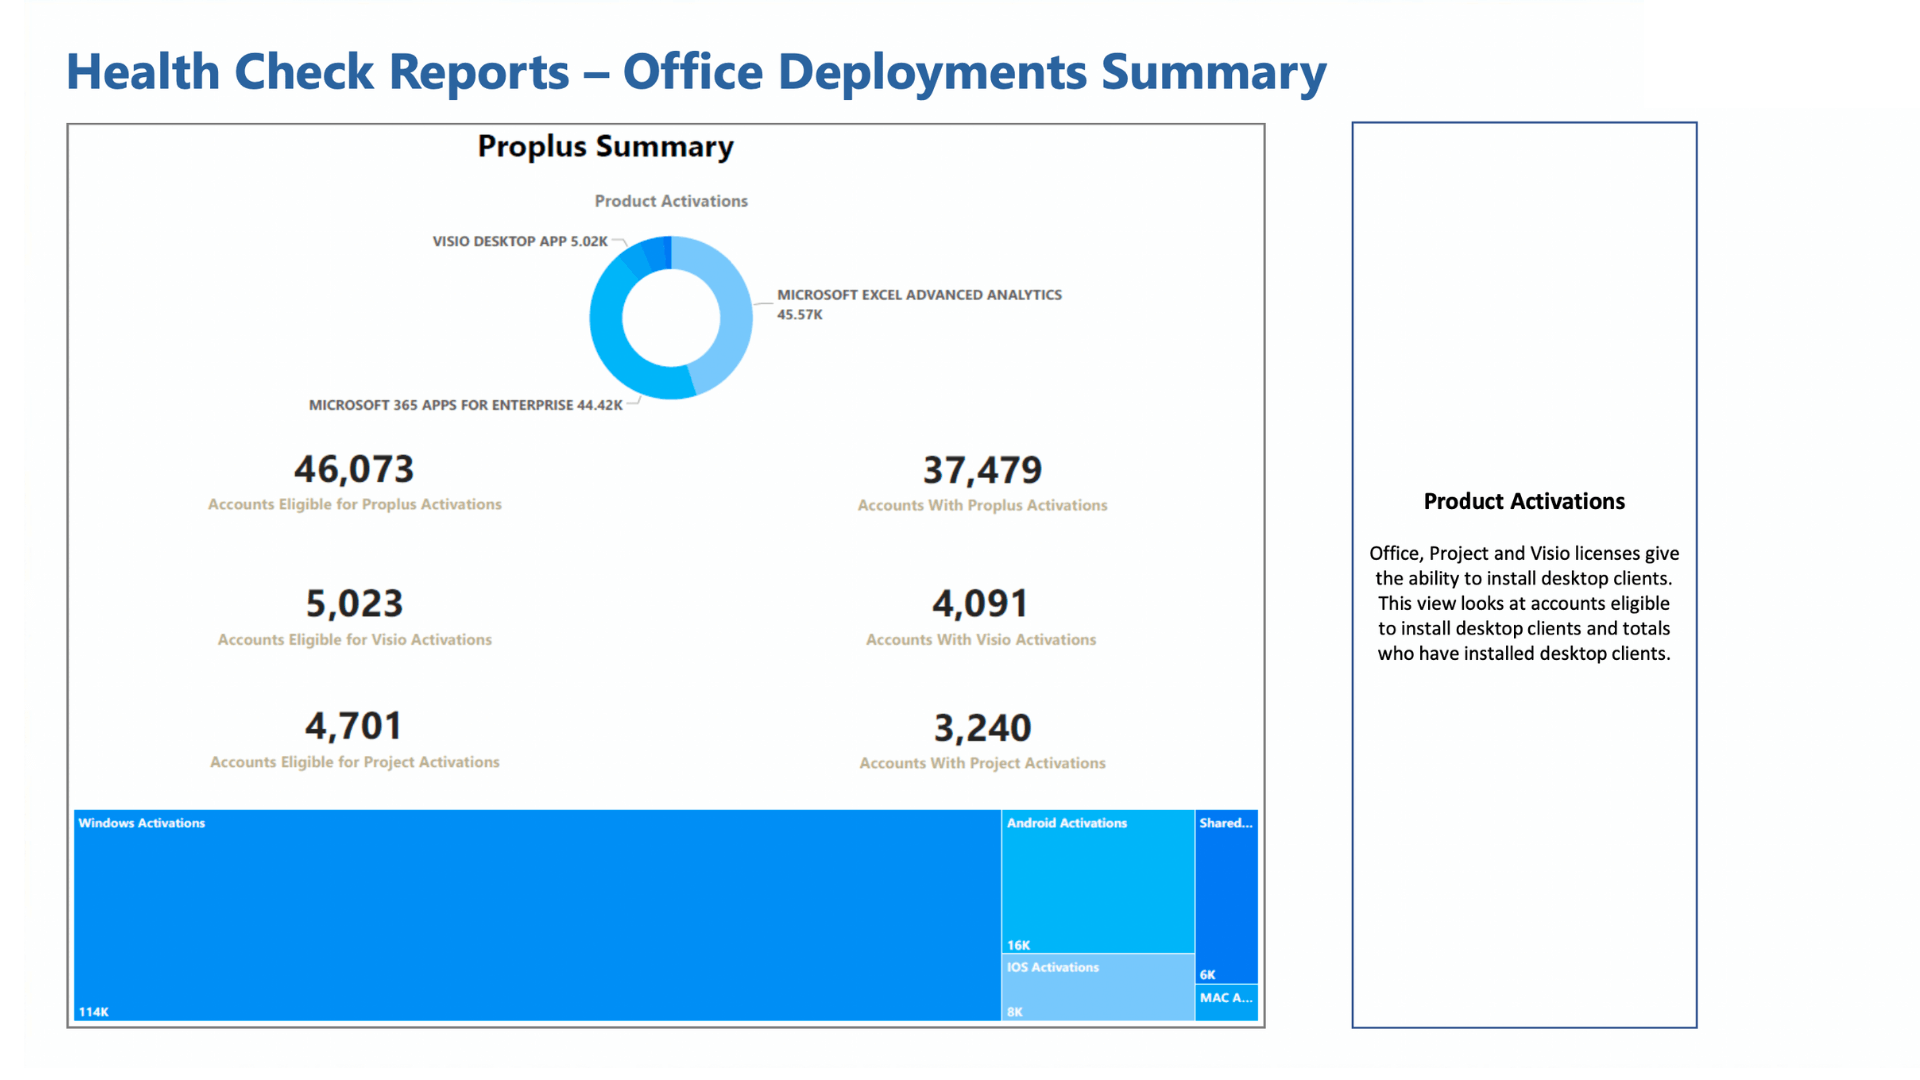
Task: Click the 114K value in Windows tile
Action: click(94, 1012)
